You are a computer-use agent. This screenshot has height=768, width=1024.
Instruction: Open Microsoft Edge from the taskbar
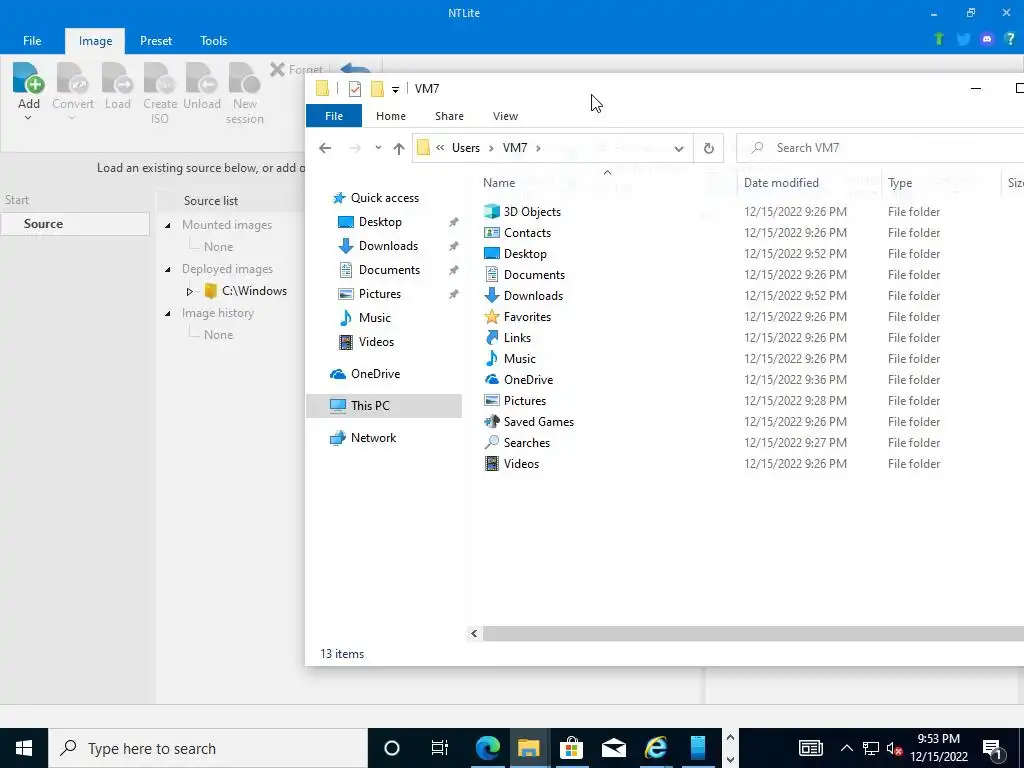pos(487,748)
